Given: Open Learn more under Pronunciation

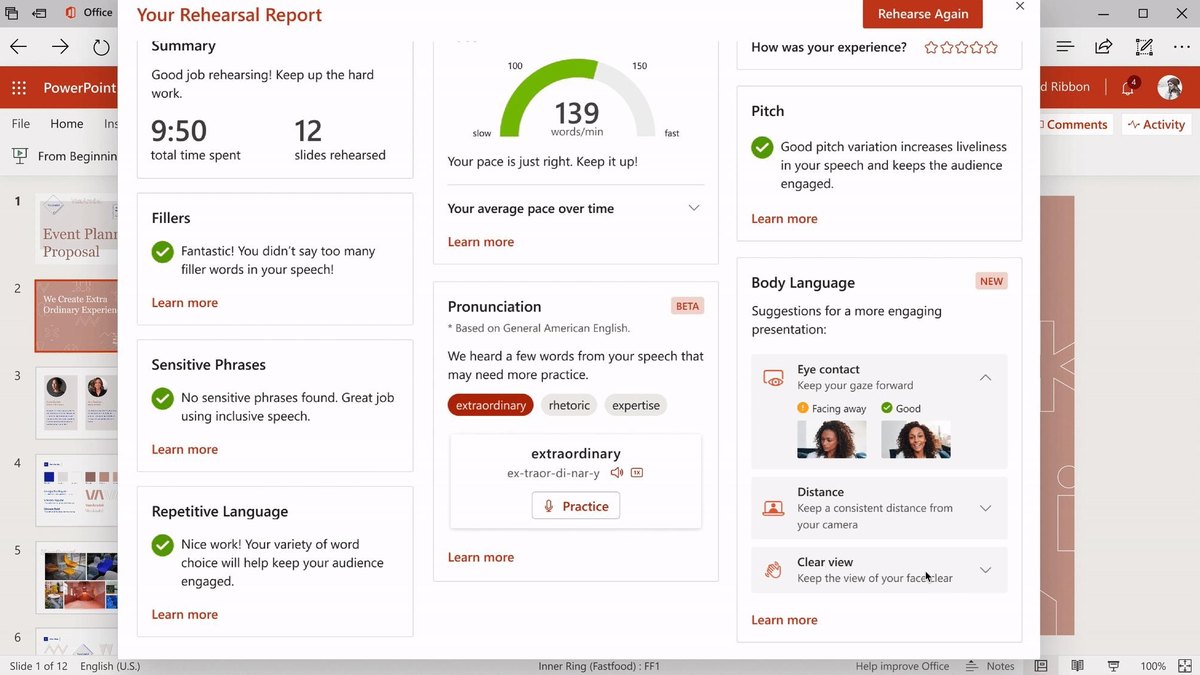Looking at the screenshot, I should click(x=481, y=557).
